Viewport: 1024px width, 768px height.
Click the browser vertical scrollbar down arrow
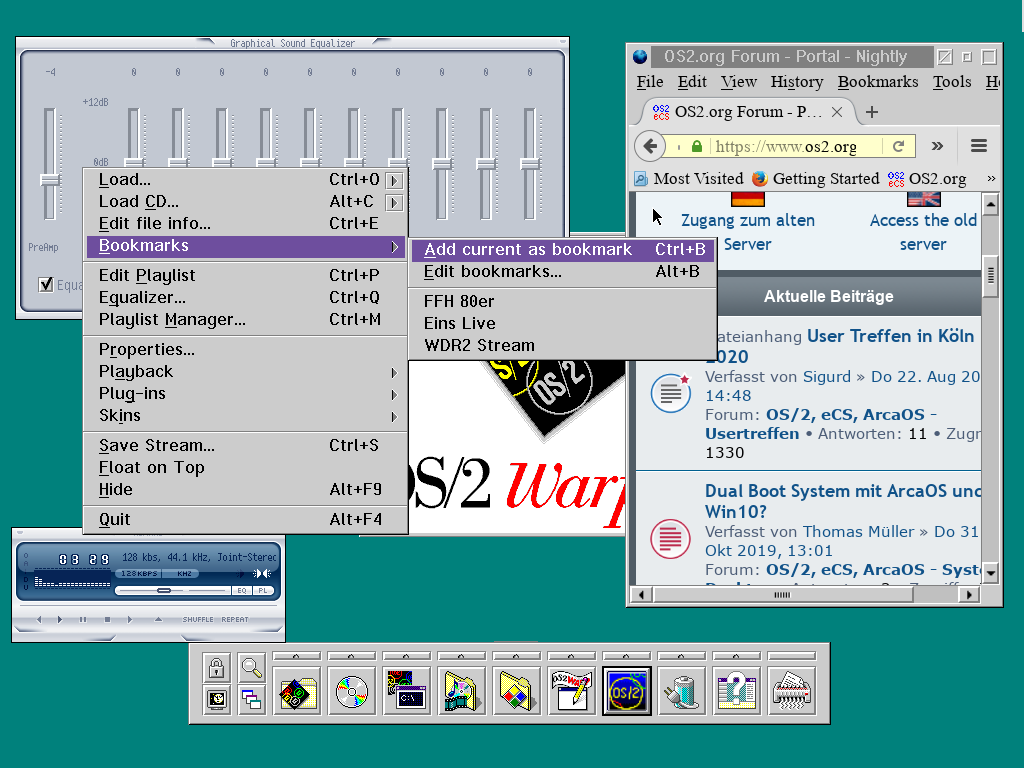991,573
